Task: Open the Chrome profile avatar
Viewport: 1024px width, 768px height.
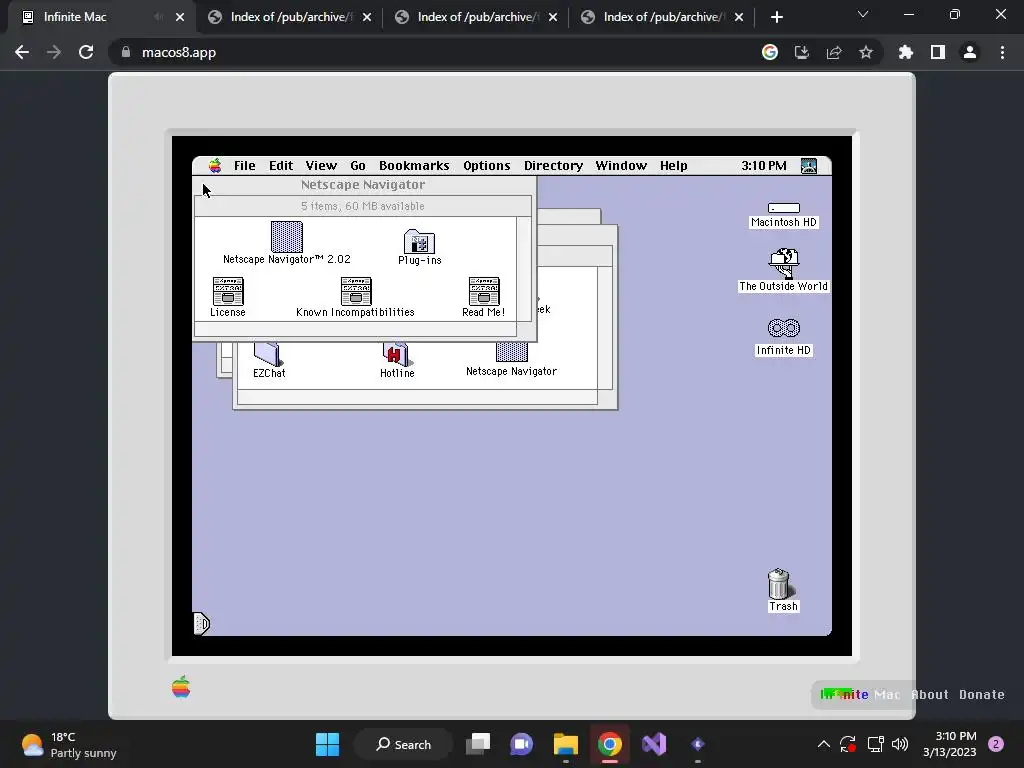Action: (970, 52)
